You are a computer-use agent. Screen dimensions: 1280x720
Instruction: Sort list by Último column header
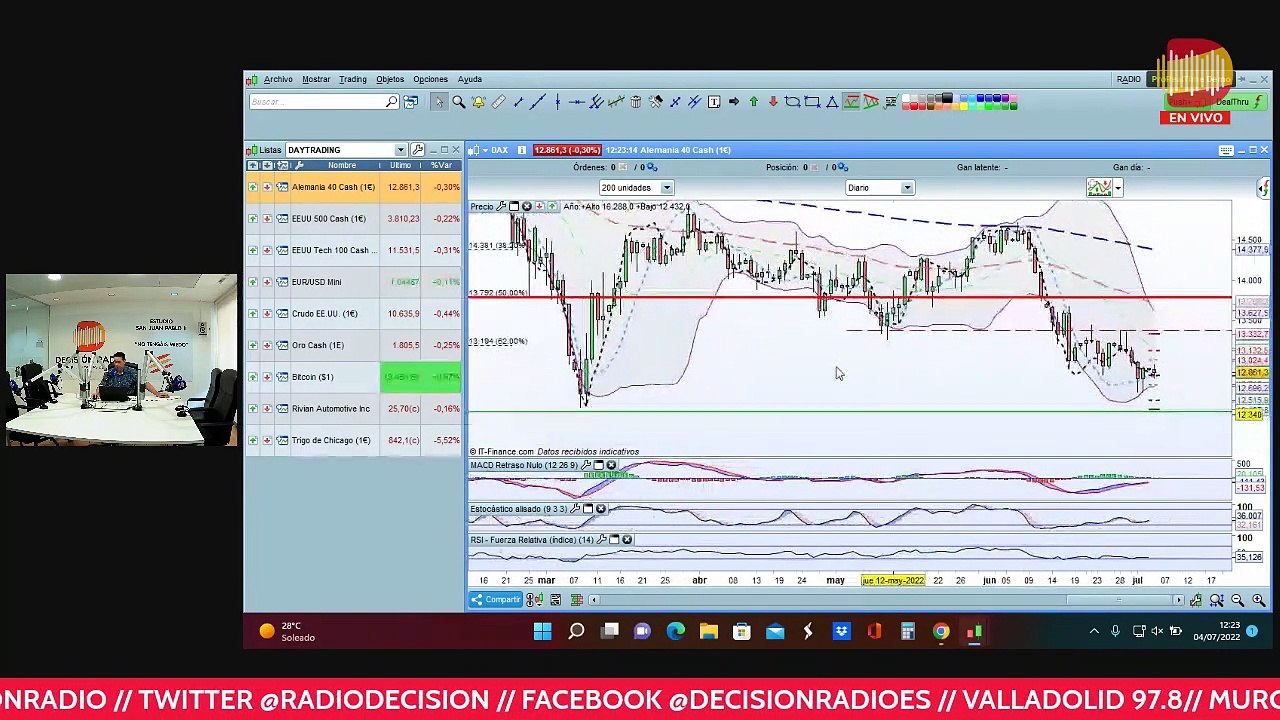point(401,165)
